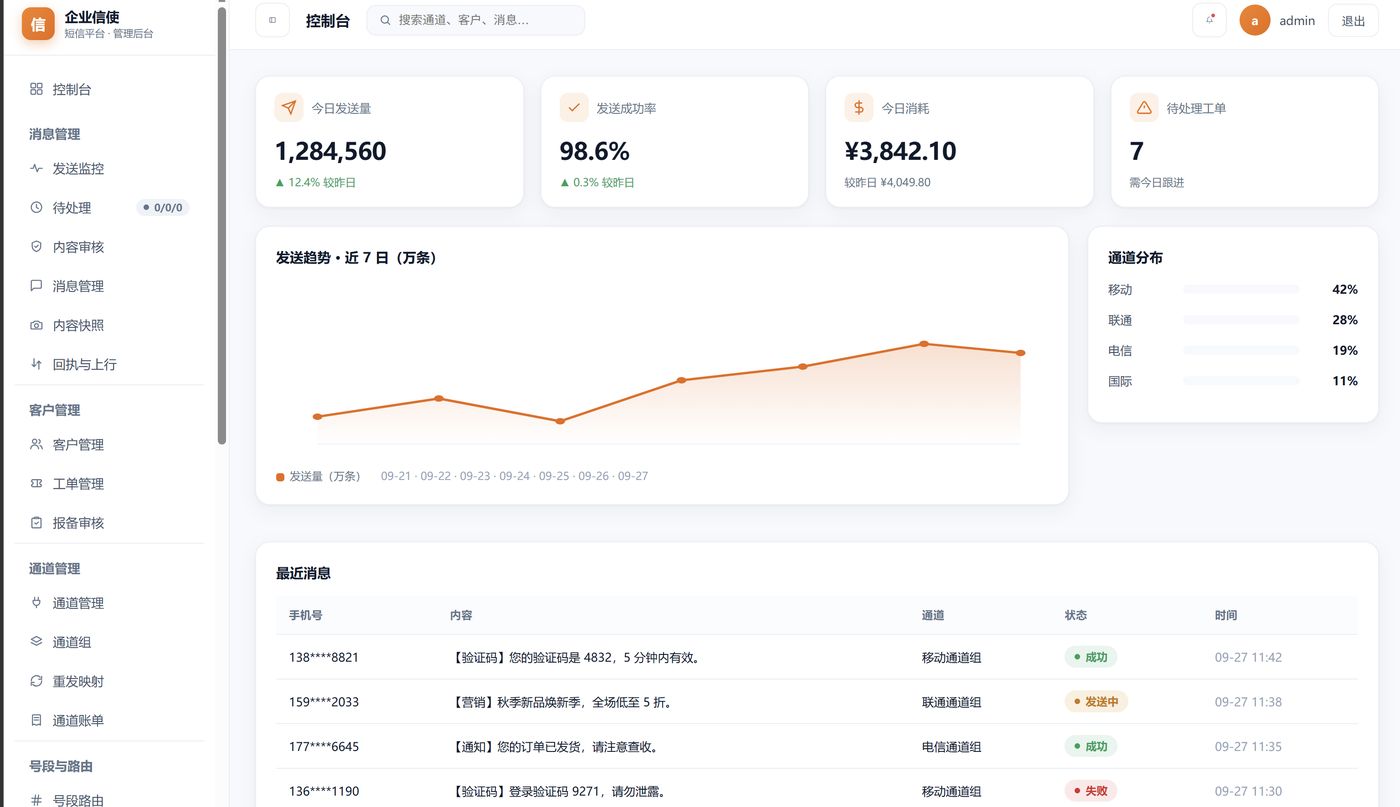This screenshot has height=807, width=1400.
Task: Open 通道组 in the sidebar
Action: coord(108,642)
